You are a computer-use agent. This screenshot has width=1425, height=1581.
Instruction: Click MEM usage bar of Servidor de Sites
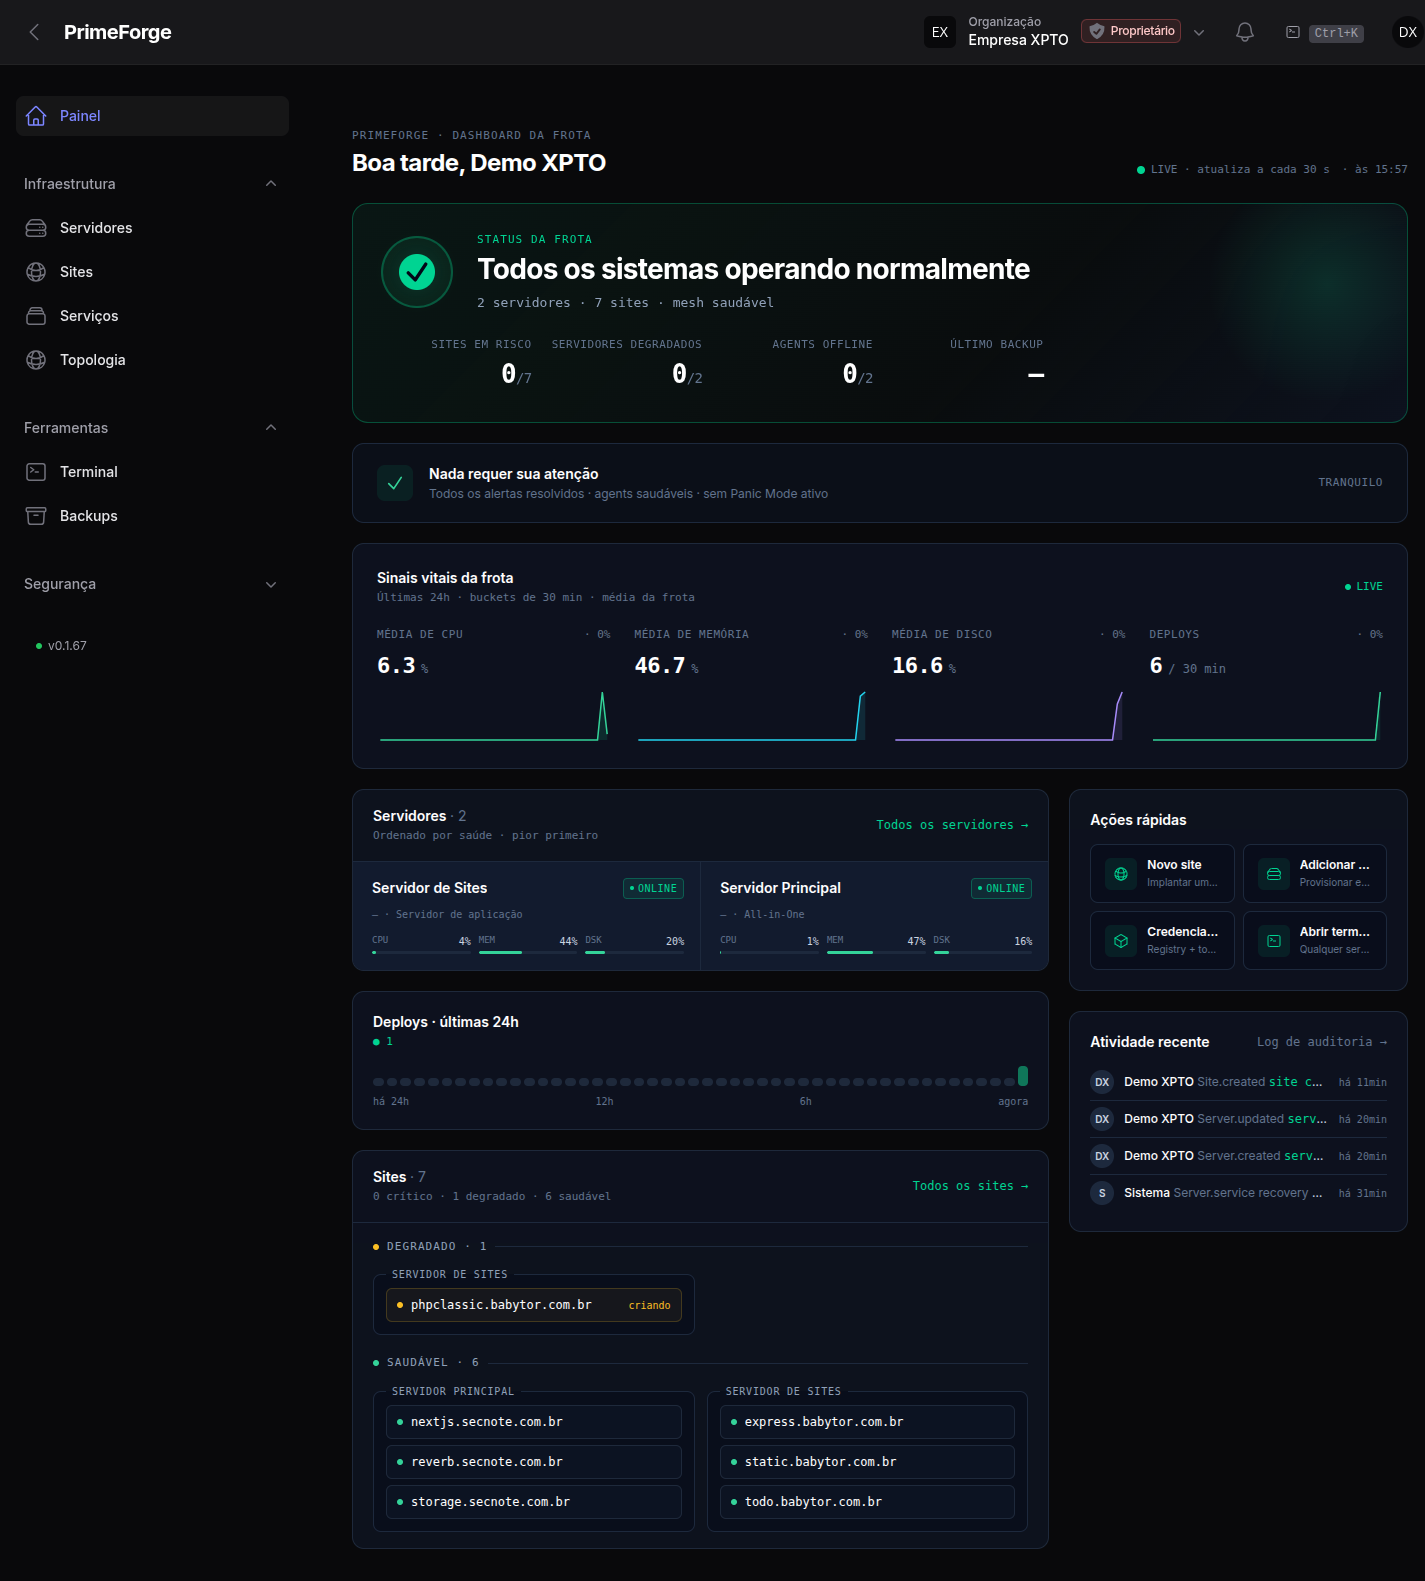(x=528, y=952)
